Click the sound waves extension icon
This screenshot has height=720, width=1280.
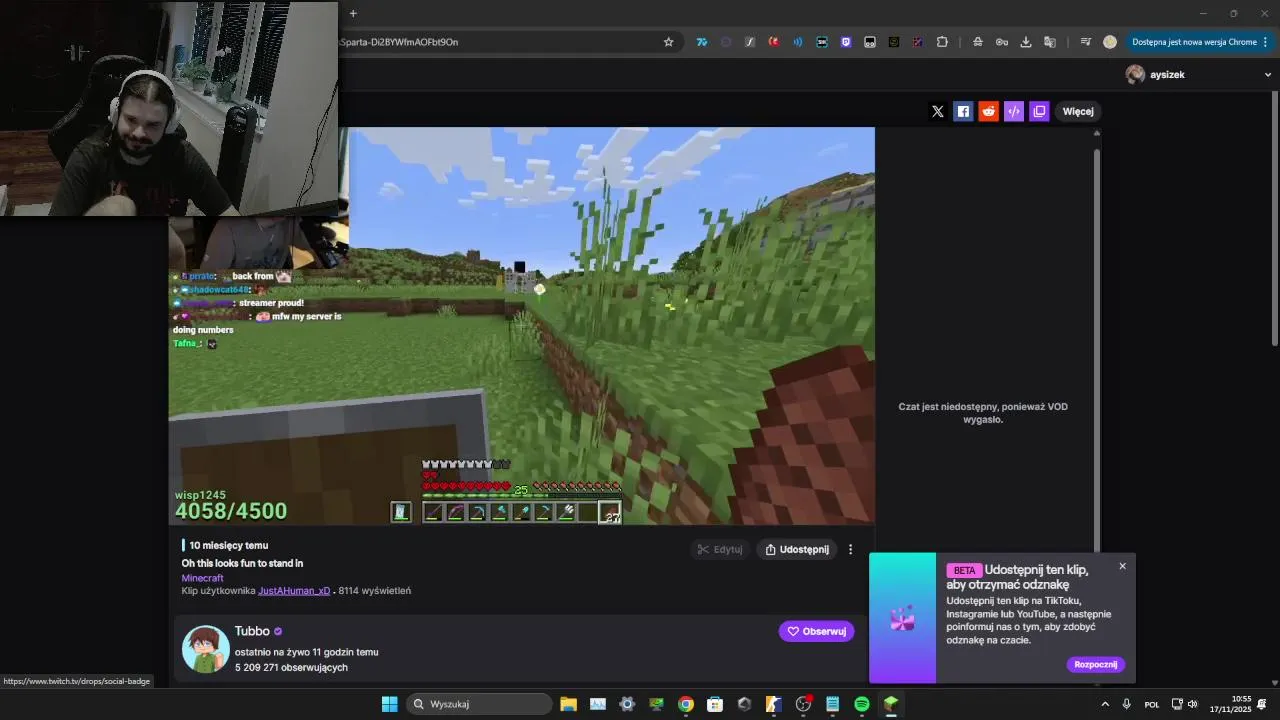click(x=798, y=42)
